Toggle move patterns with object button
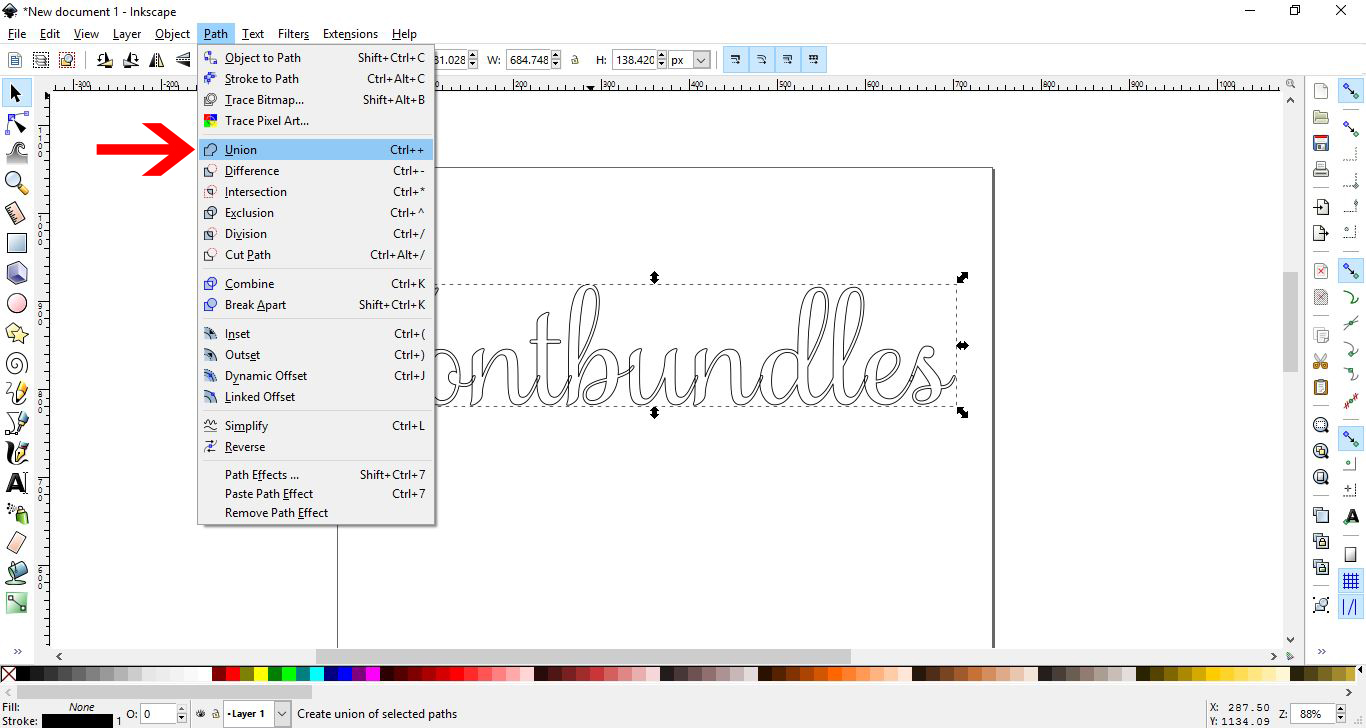1366x728 pixels. (814, 60)
